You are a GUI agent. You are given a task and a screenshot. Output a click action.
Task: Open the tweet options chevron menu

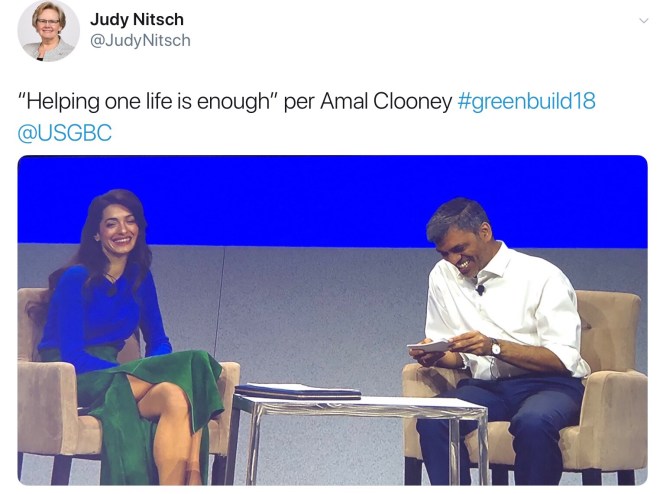(x=643, y=20)
